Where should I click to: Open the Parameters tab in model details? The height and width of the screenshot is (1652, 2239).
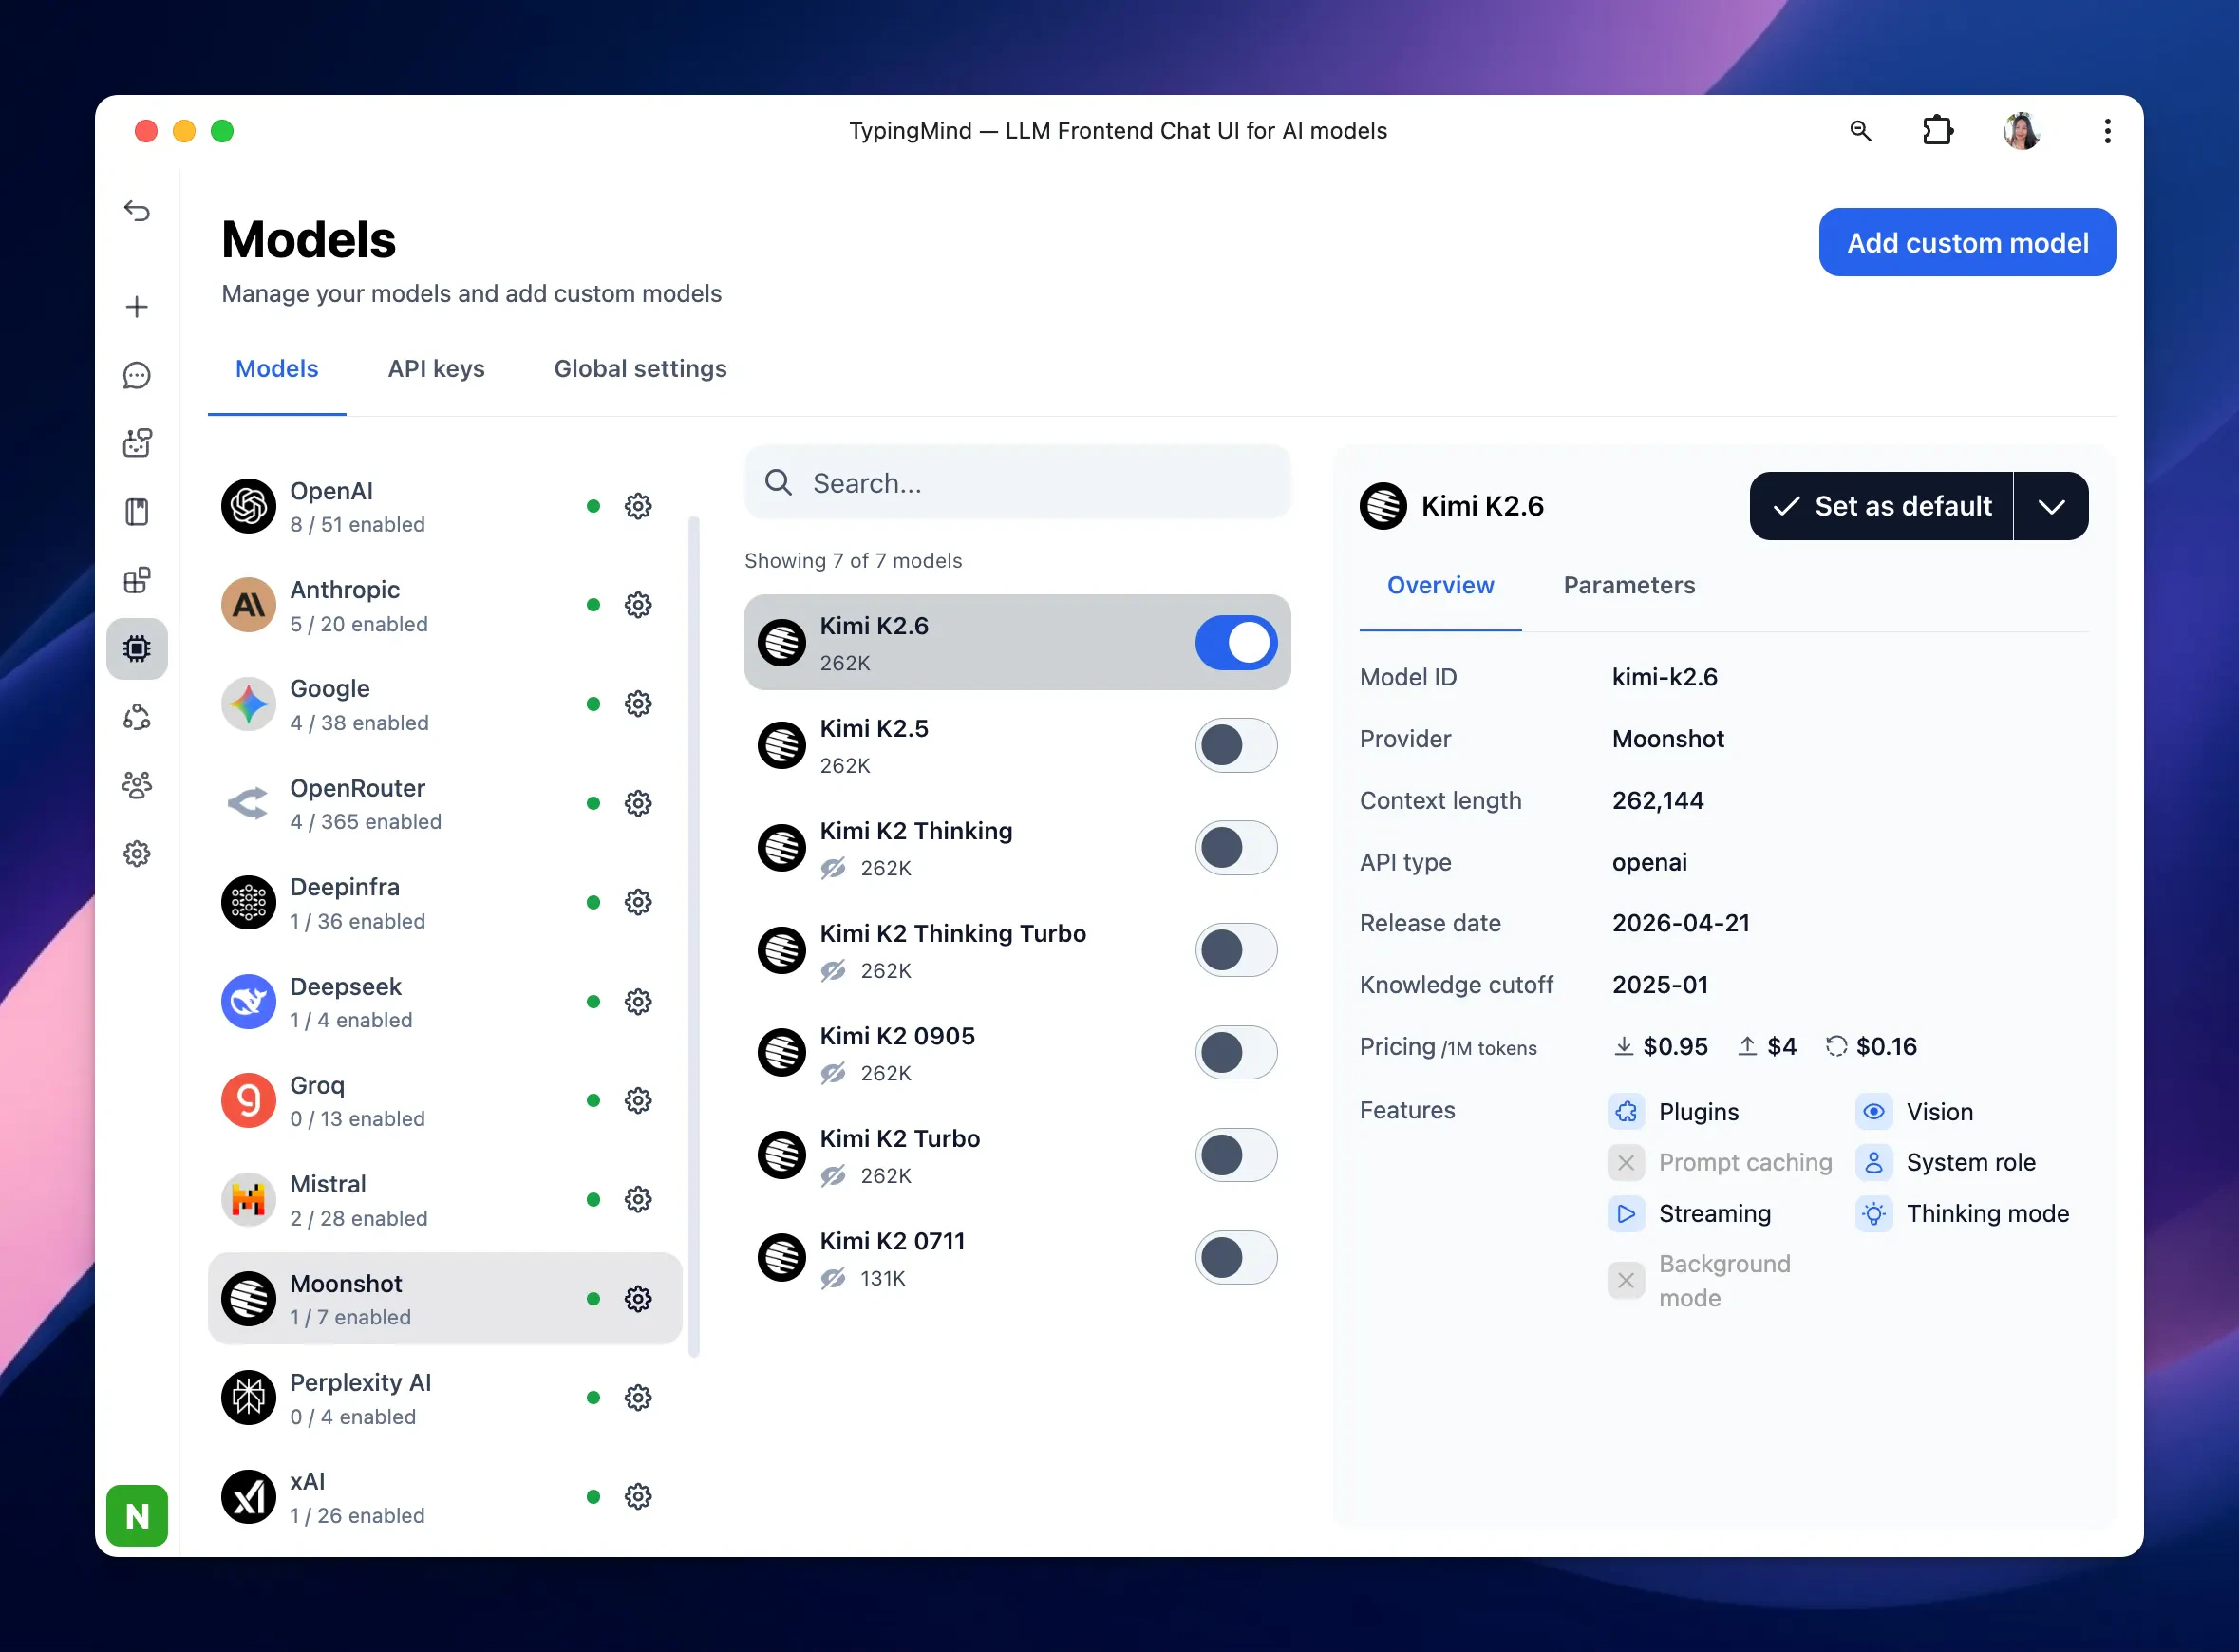[x=1629, y=585]
